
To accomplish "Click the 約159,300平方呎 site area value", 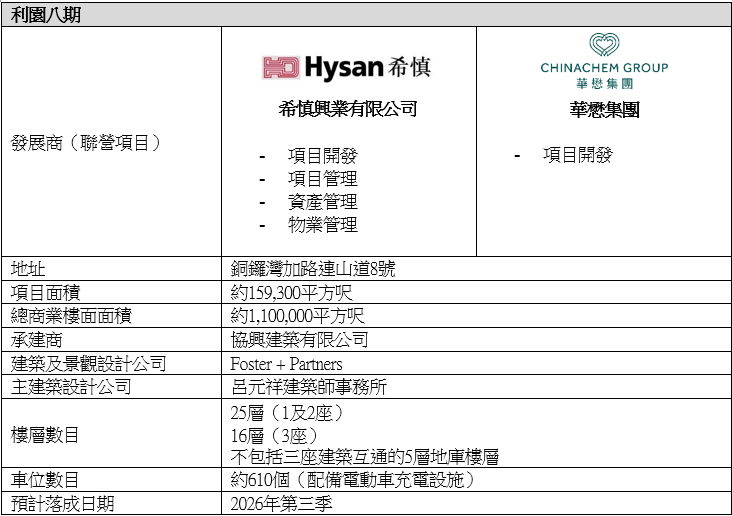I will click(291, 293).
